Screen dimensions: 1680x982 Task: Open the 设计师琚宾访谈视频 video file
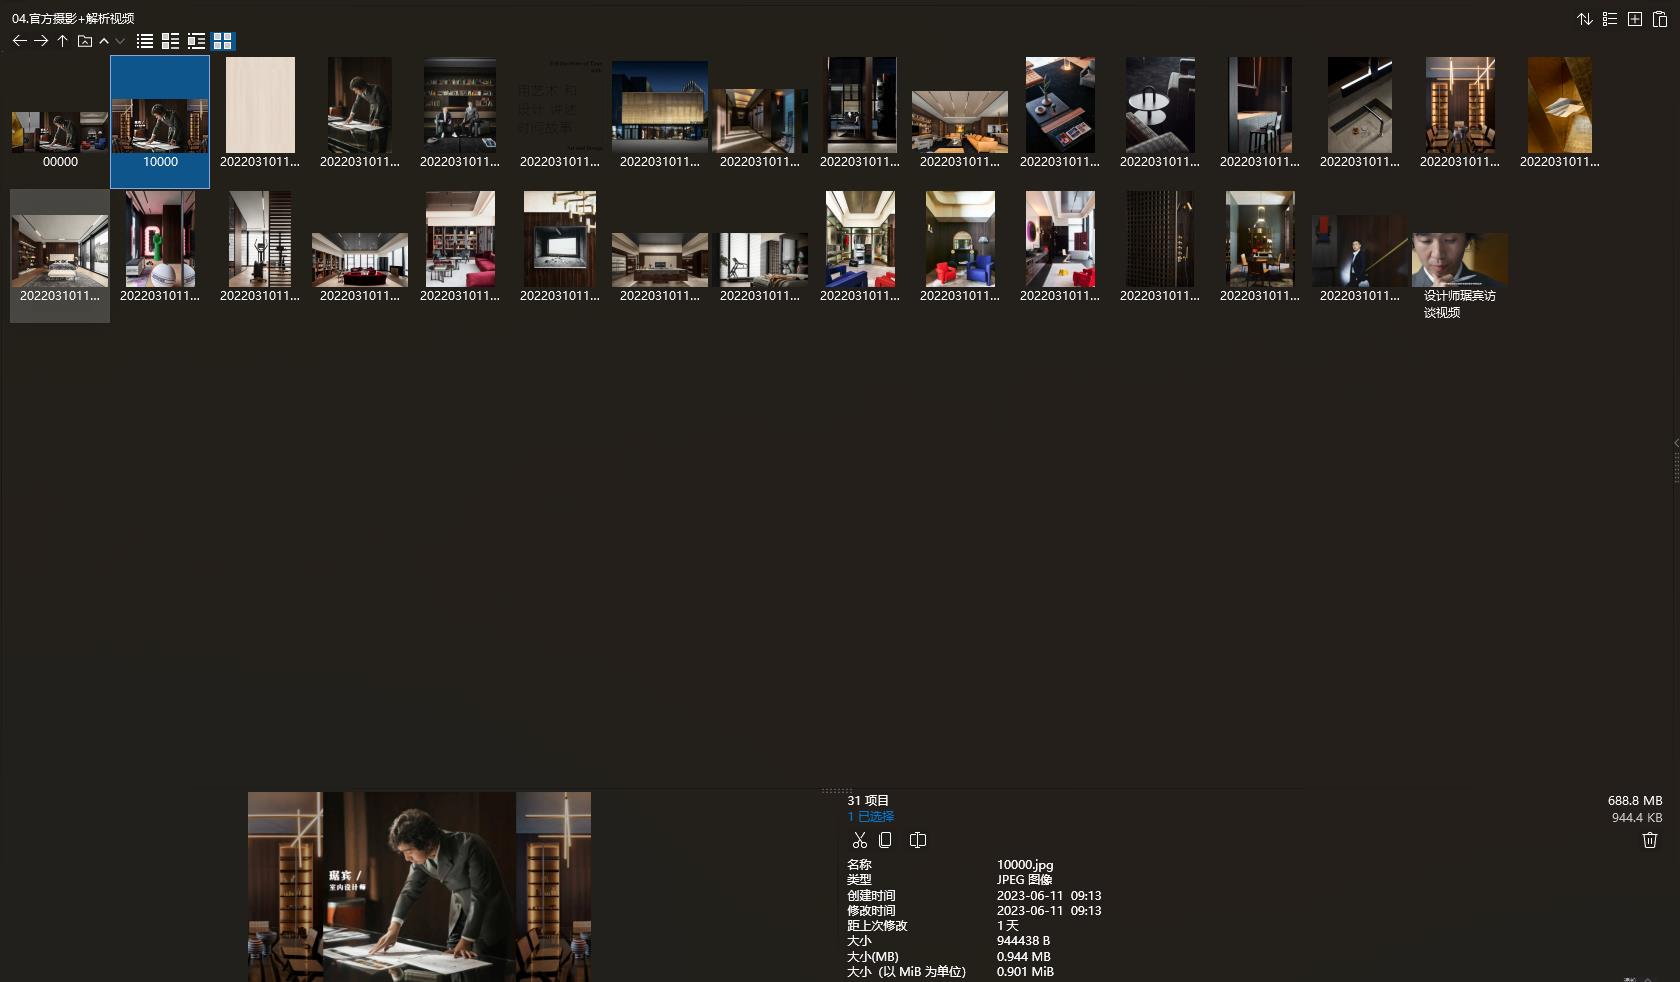point(1460,260)
